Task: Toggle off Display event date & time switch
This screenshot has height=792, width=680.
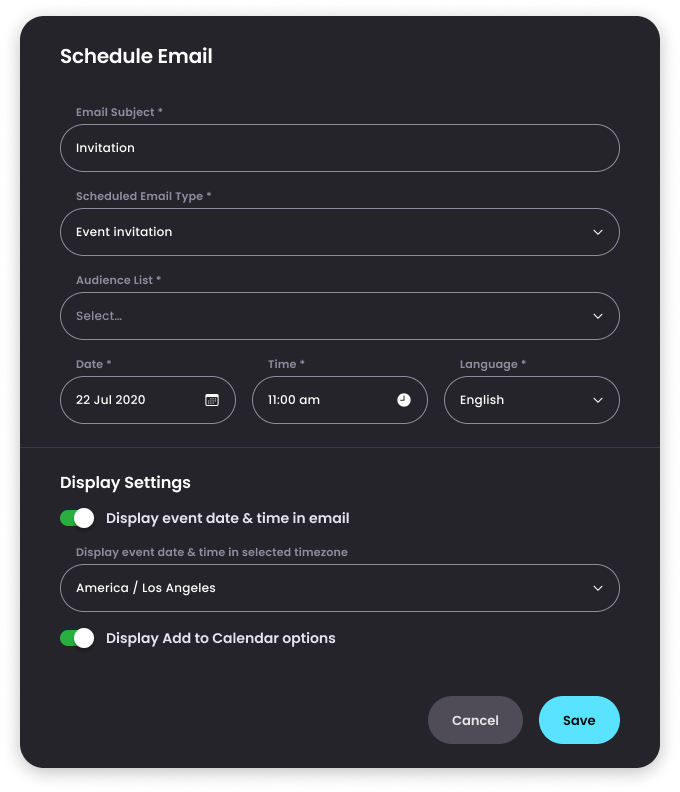Action: (x=77, y=518)
